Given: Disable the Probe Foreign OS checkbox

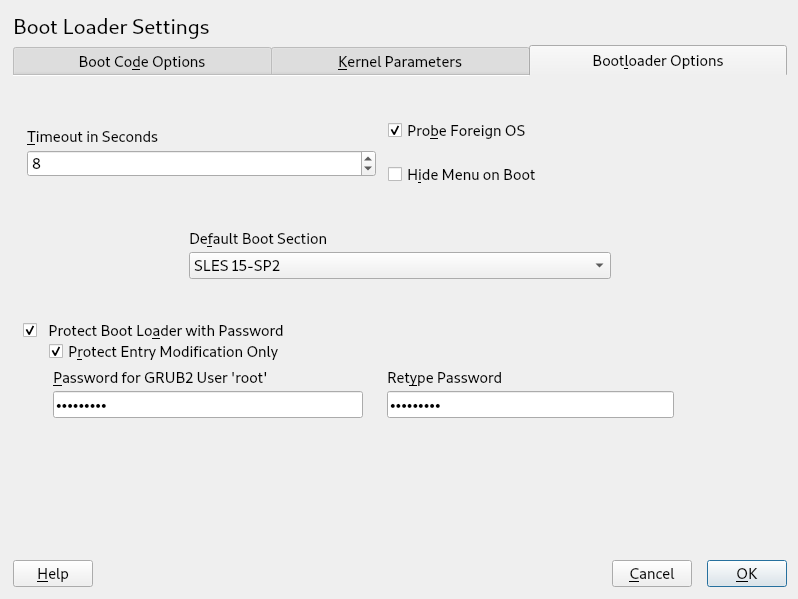Looking at the screenshot, I should point(395,131).
